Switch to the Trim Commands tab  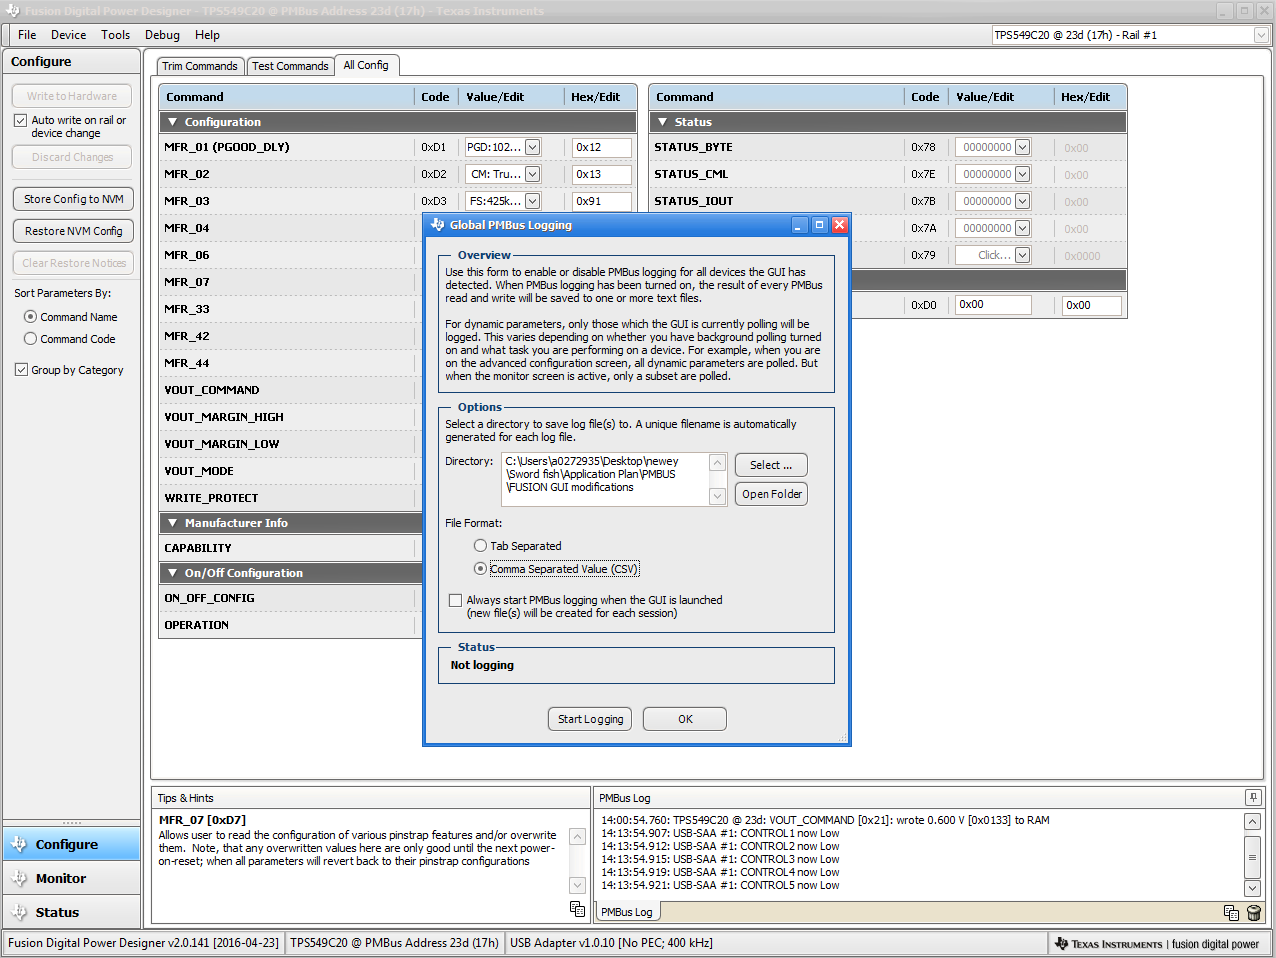click(x=199, y=66)
